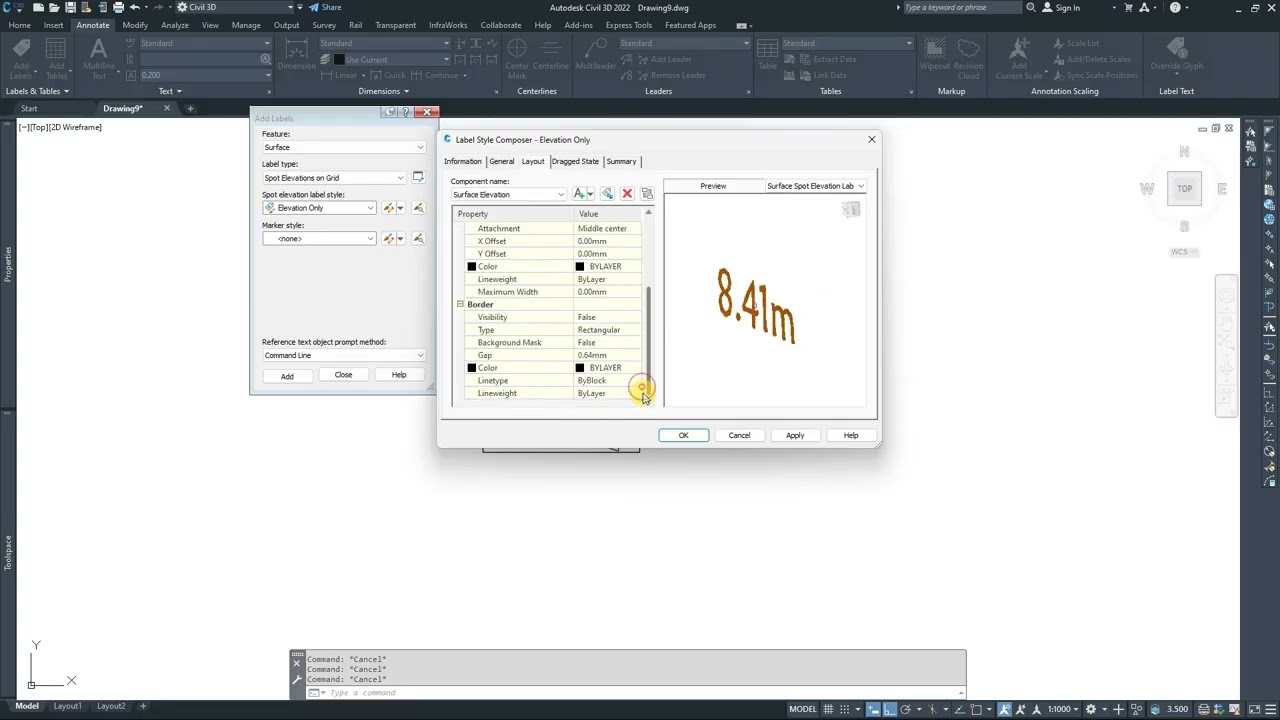Click the copy component icon beside Component name
Image resolution: width=1280 pixels, height=720 pixels.
[607, 194]
